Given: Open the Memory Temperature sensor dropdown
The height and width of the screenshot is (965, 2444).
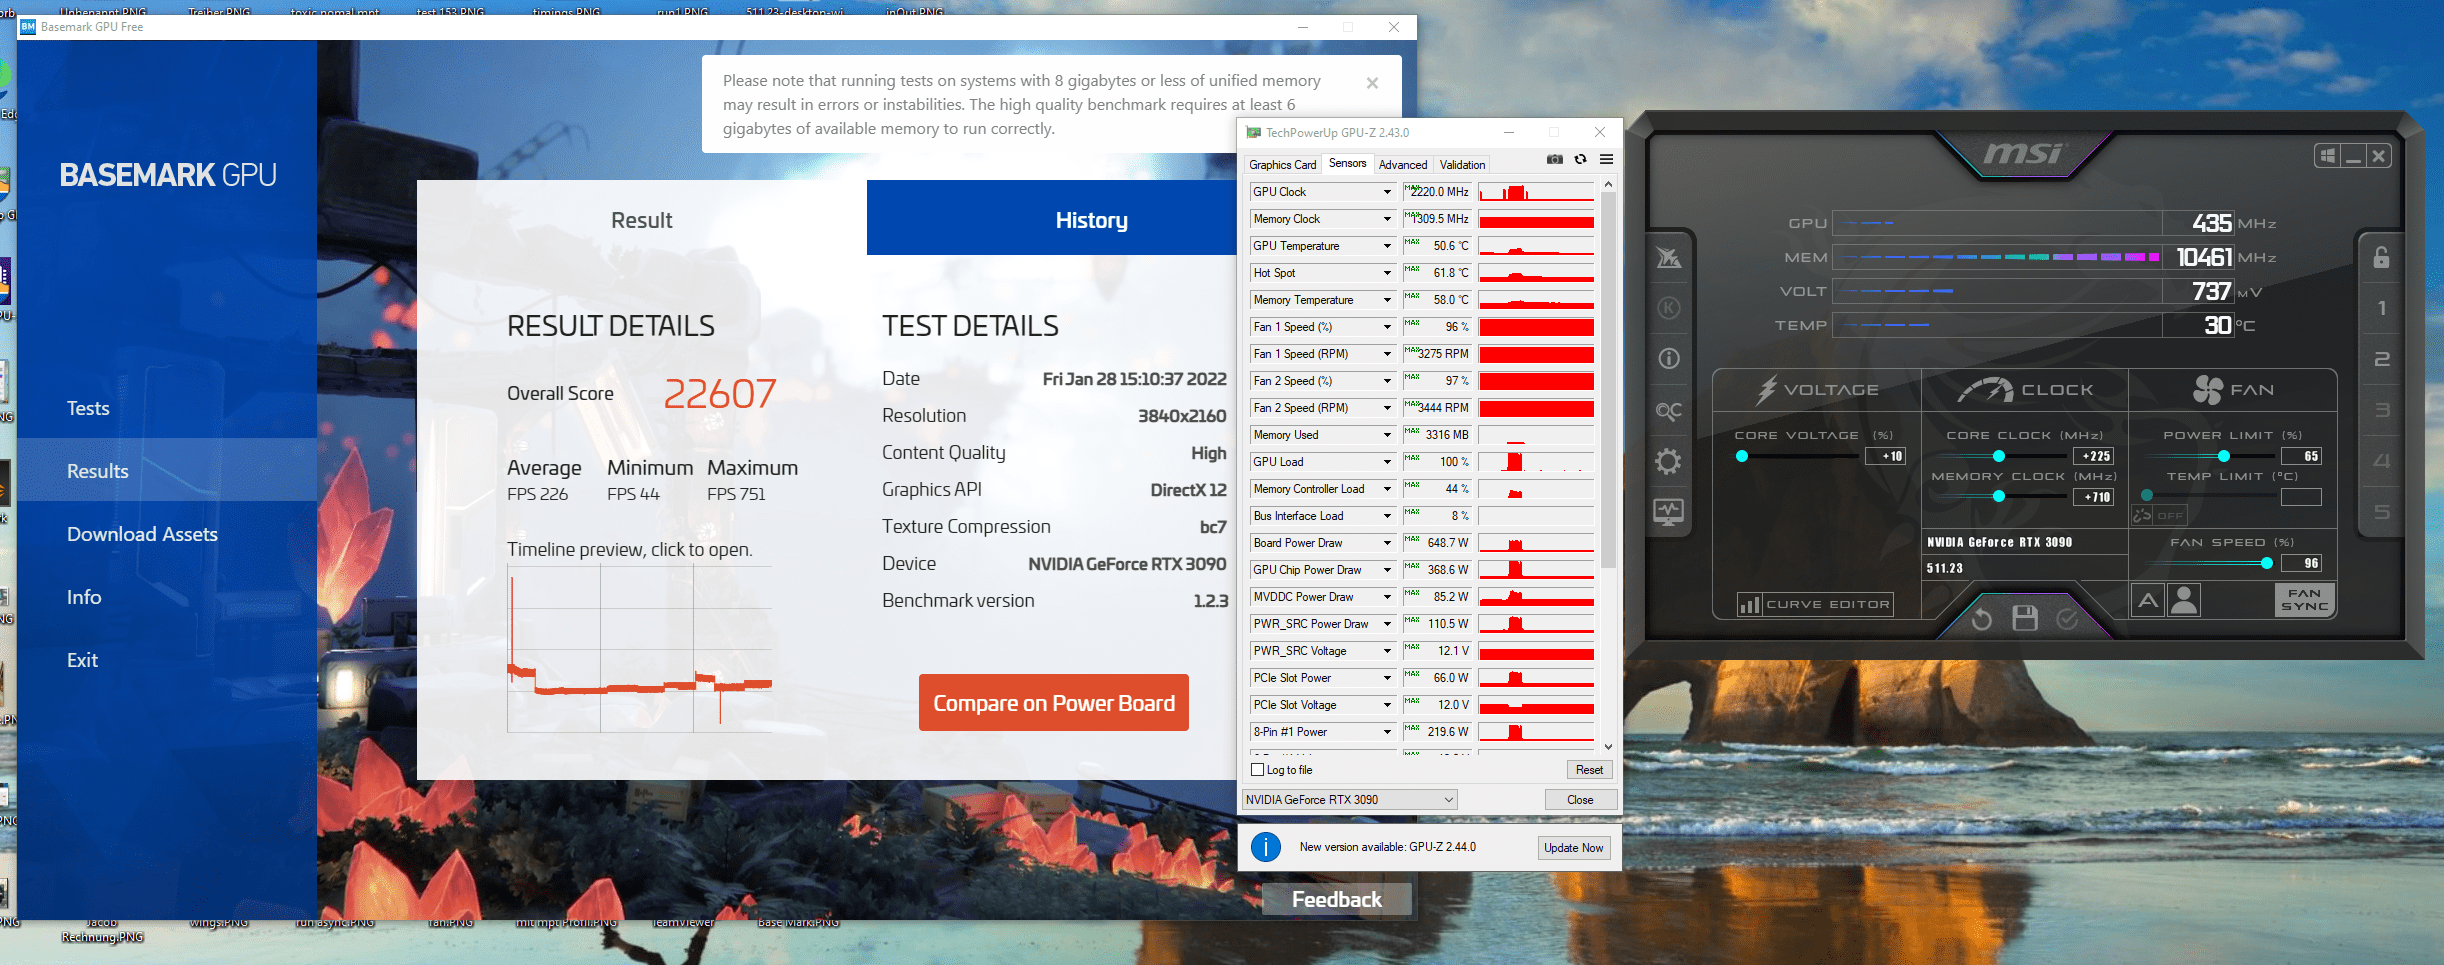Looking at the screenshot, I should point(1387,300).
